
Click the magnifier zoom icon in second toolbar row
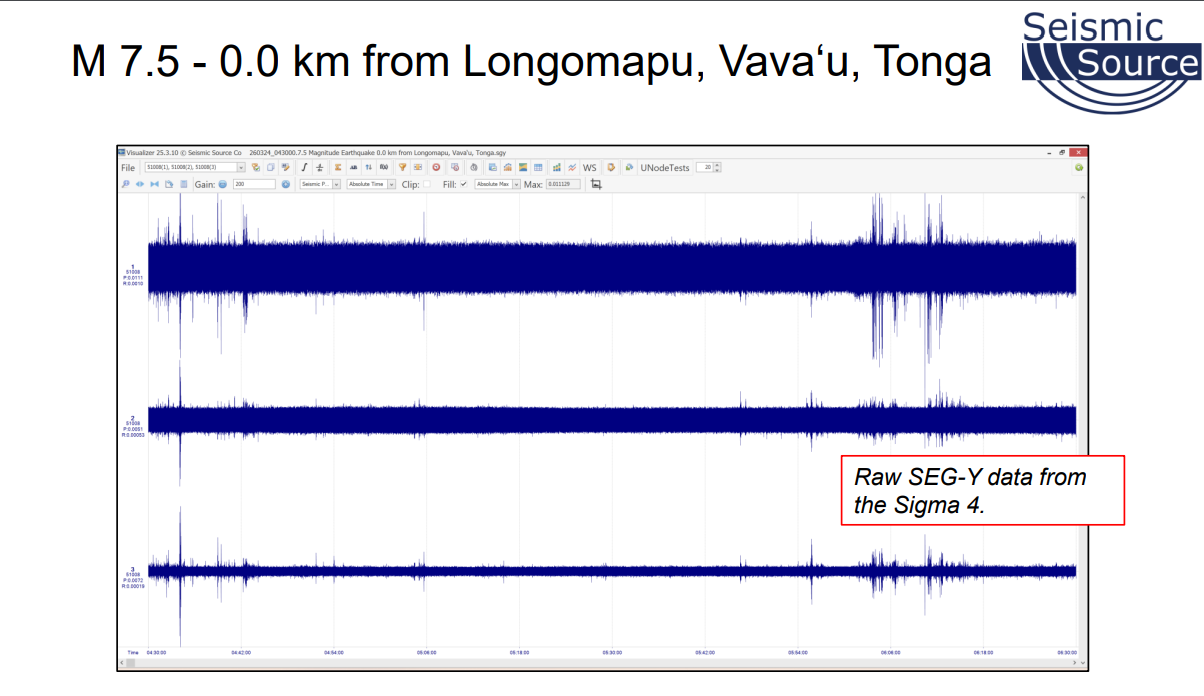point(124,184)
